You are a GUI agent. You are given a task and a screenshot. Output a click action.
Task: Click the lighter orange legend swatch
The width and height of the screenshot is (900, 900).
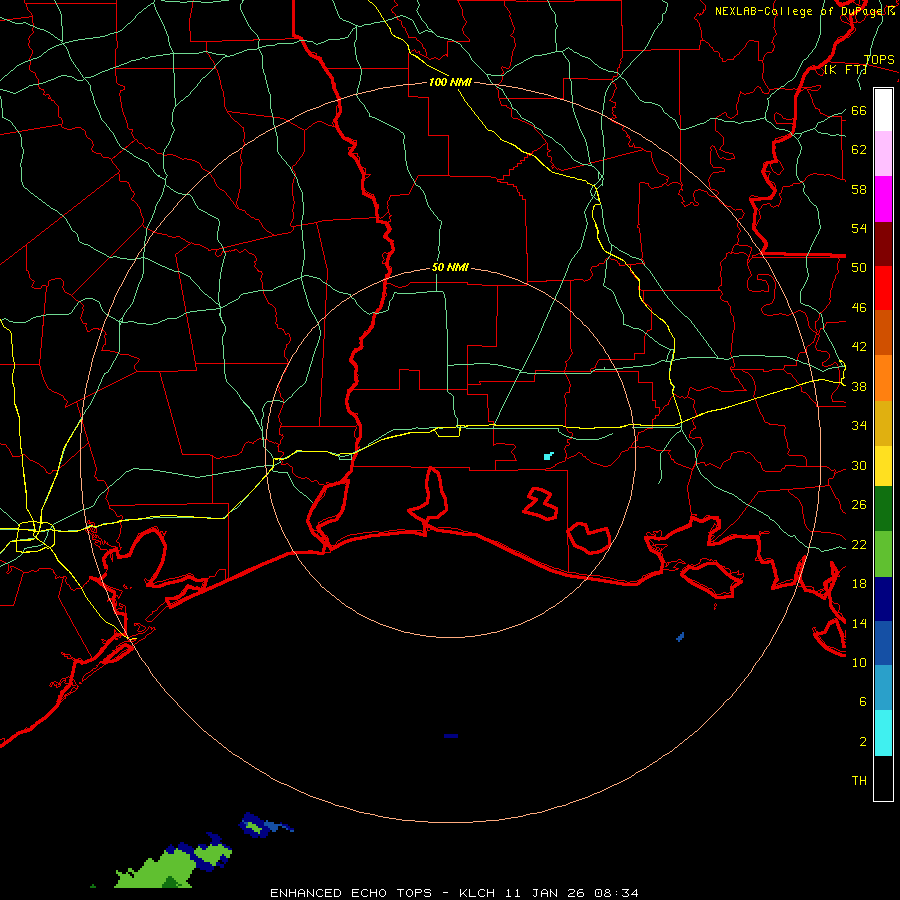coord(883,378)
